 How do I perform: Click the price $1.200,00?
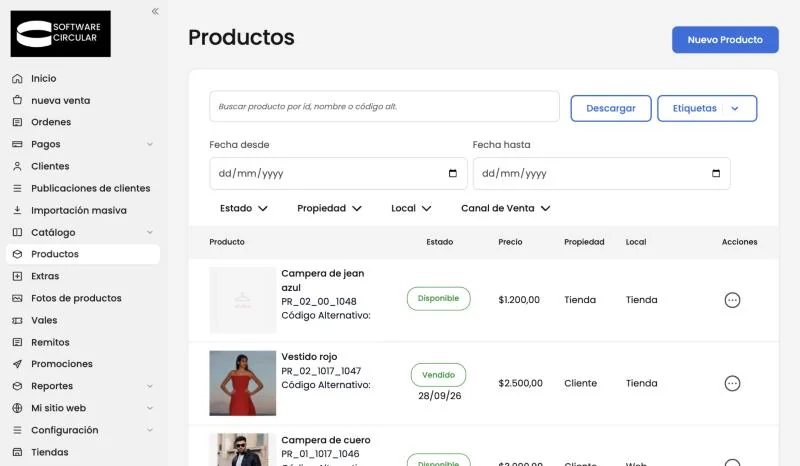(519, 300)
